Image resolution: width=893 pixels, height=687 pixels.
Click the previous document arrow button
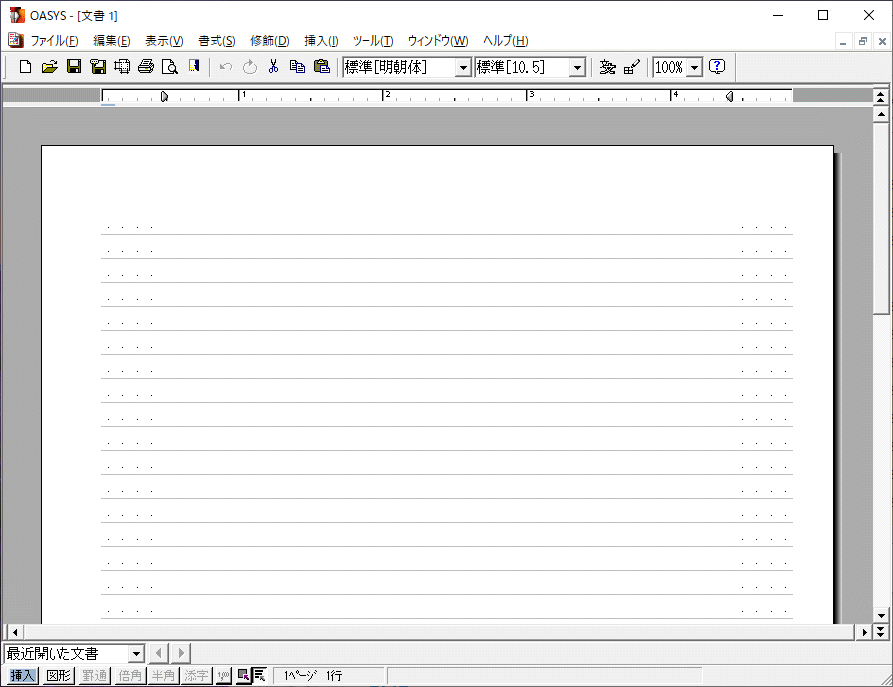(159, 653)
